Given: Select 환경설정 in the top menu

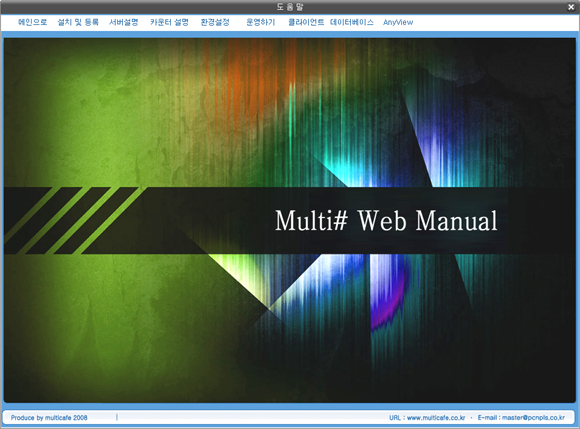Looking at the screenshot, I should point(215,22).
